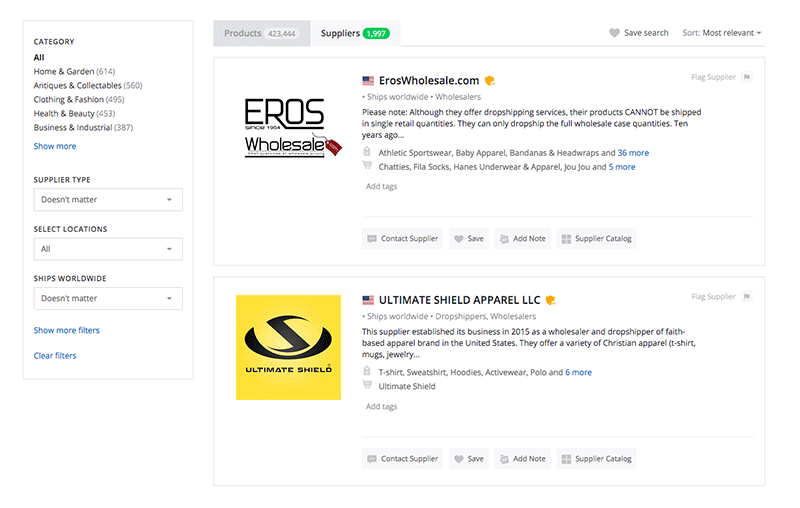
Task: Open Supplier Catalog for ErosWholesale.com
Action: click(x=596, y=239)
